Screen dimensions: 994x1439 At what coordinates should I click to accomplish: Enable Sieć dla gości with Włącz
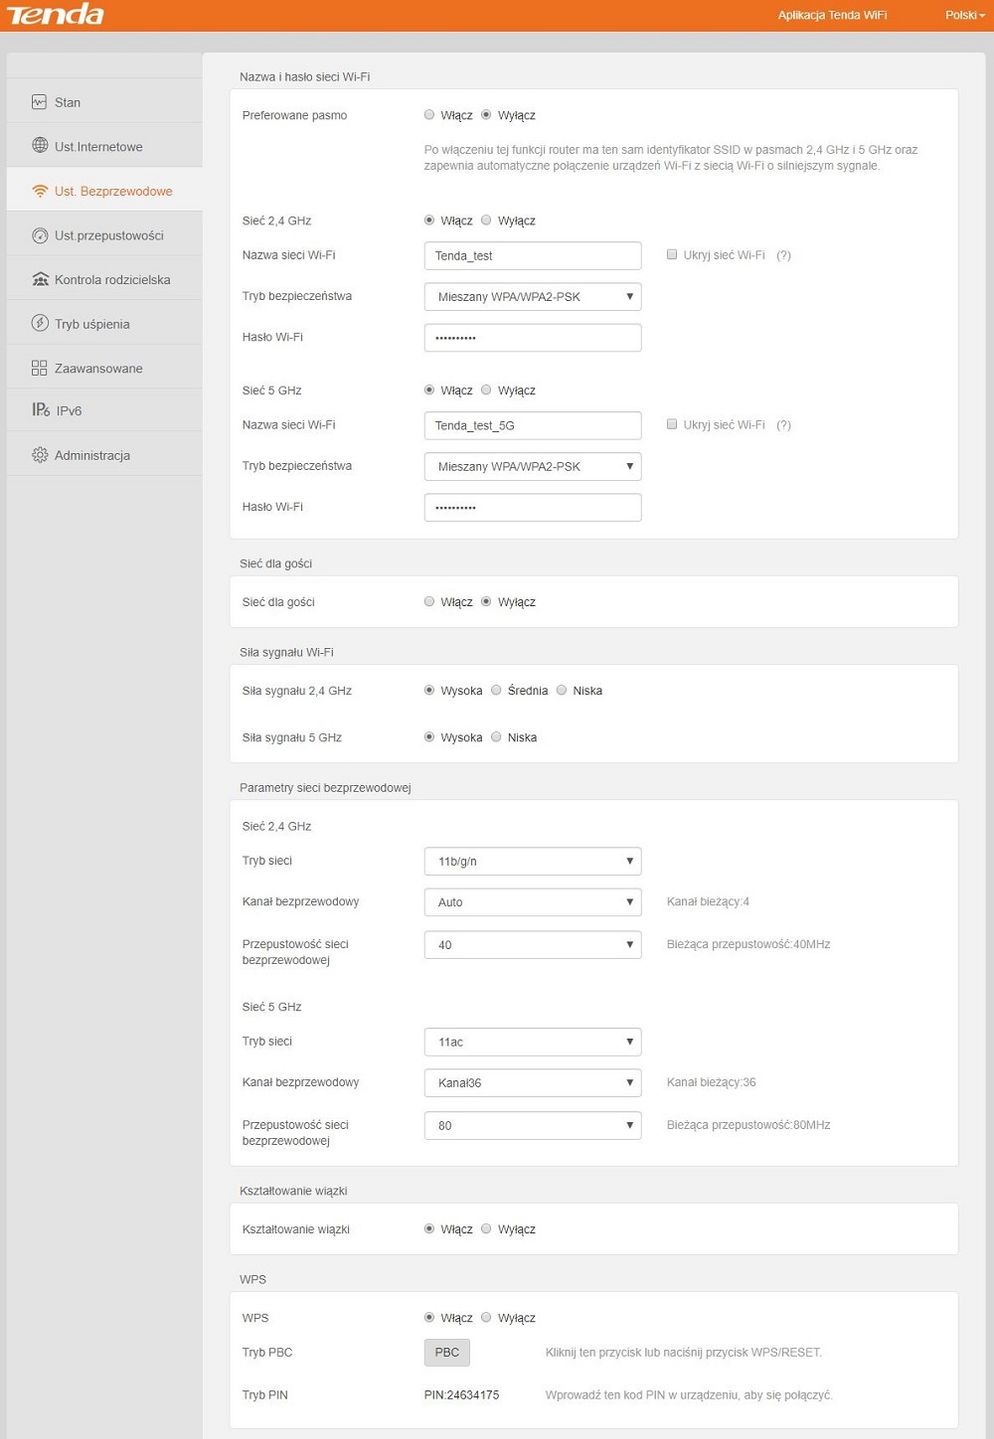pos(430,602)
